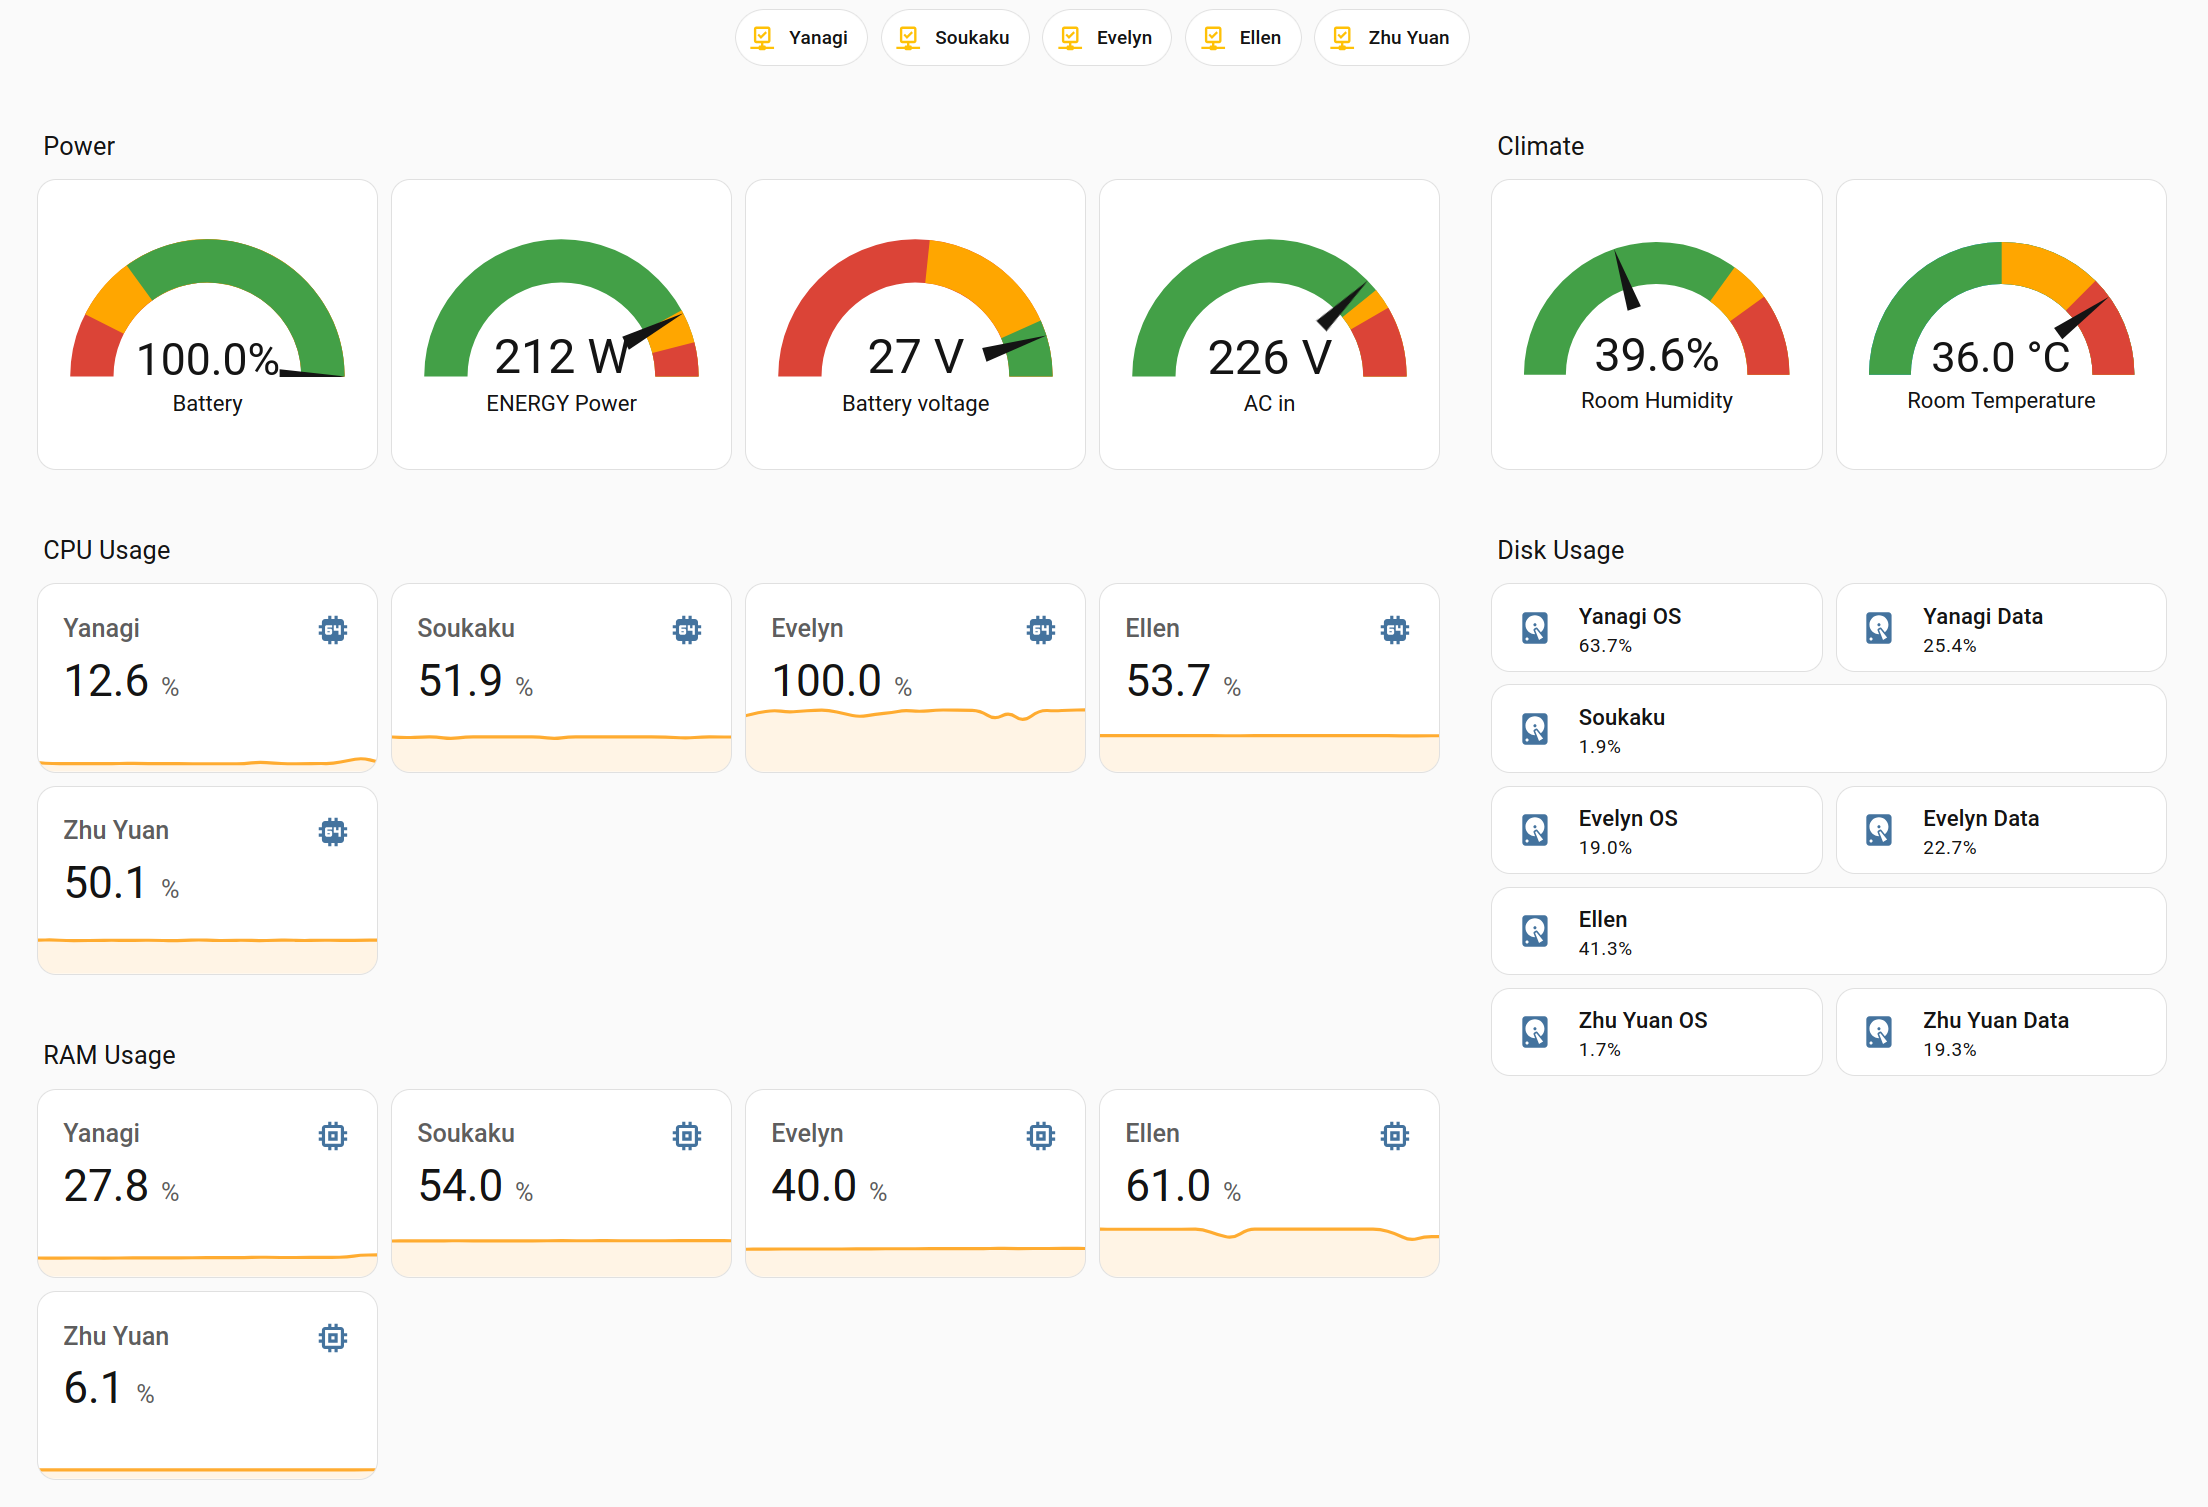Select the Ellen chip in the top bar

(x=1242, y=37)
